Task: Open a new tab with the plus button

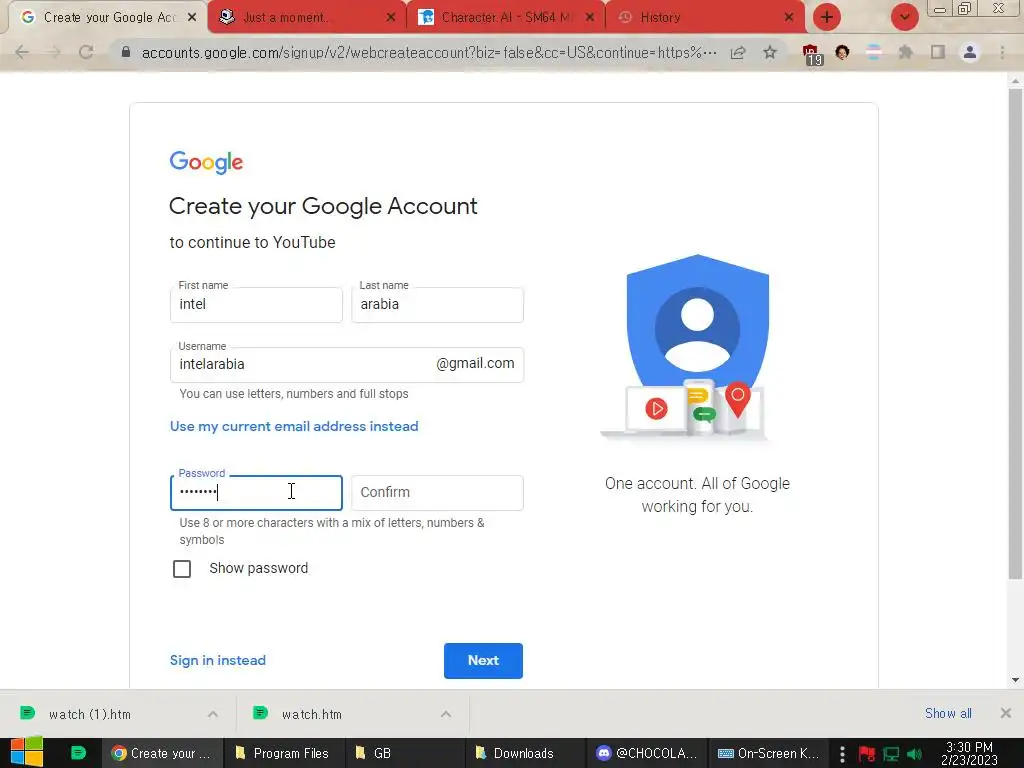Action: click(x=827, y=17)
